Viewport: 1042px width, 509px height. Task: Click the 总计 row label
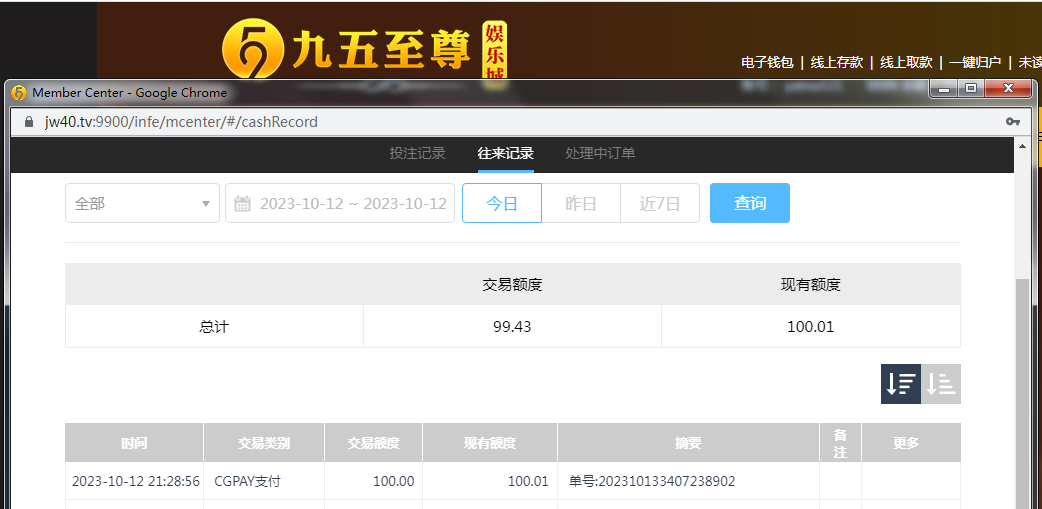click(214, 326)
